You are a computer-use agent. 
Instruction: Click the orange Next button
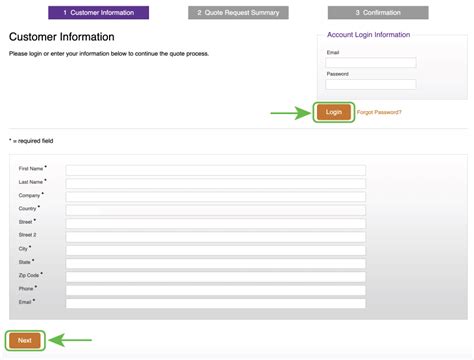tap(25, 340)
